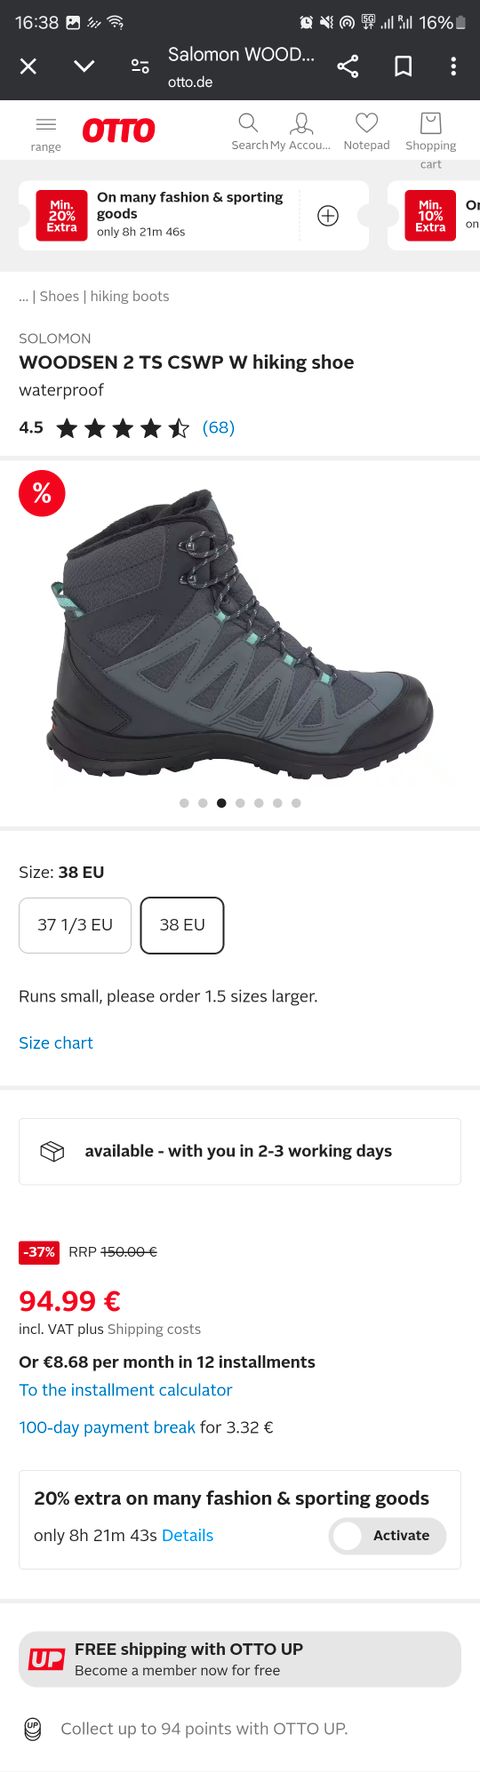Open Notepad heart icon
Image resolution: width=480 pixels, height=1772 pixels.
pos(367,123)
